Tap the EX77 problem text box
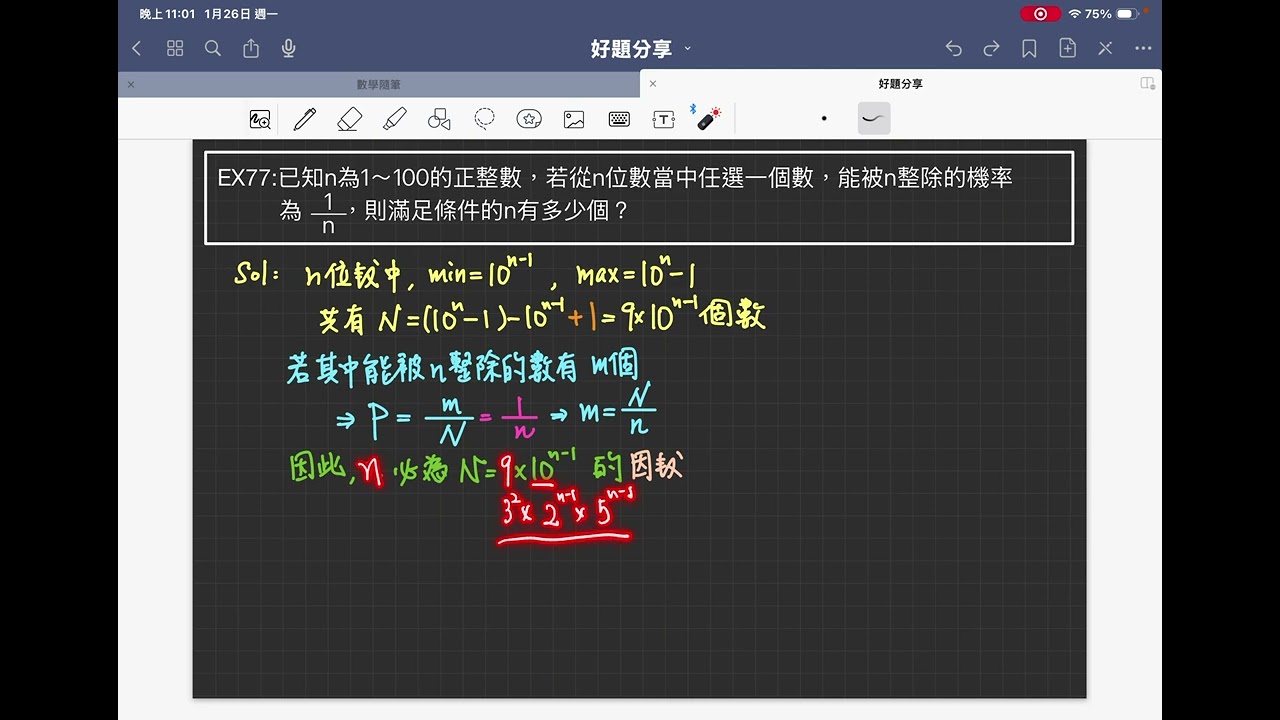 pos(639,197)
